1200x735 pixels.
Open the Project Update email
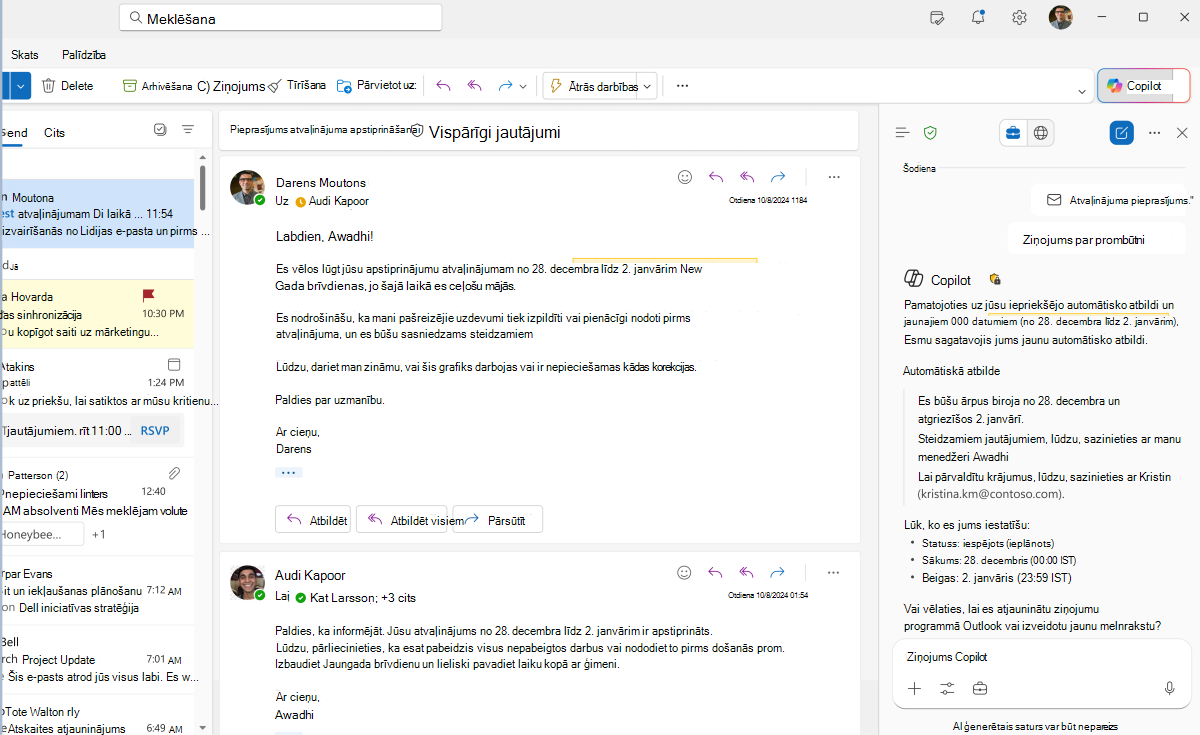[98, 659]
